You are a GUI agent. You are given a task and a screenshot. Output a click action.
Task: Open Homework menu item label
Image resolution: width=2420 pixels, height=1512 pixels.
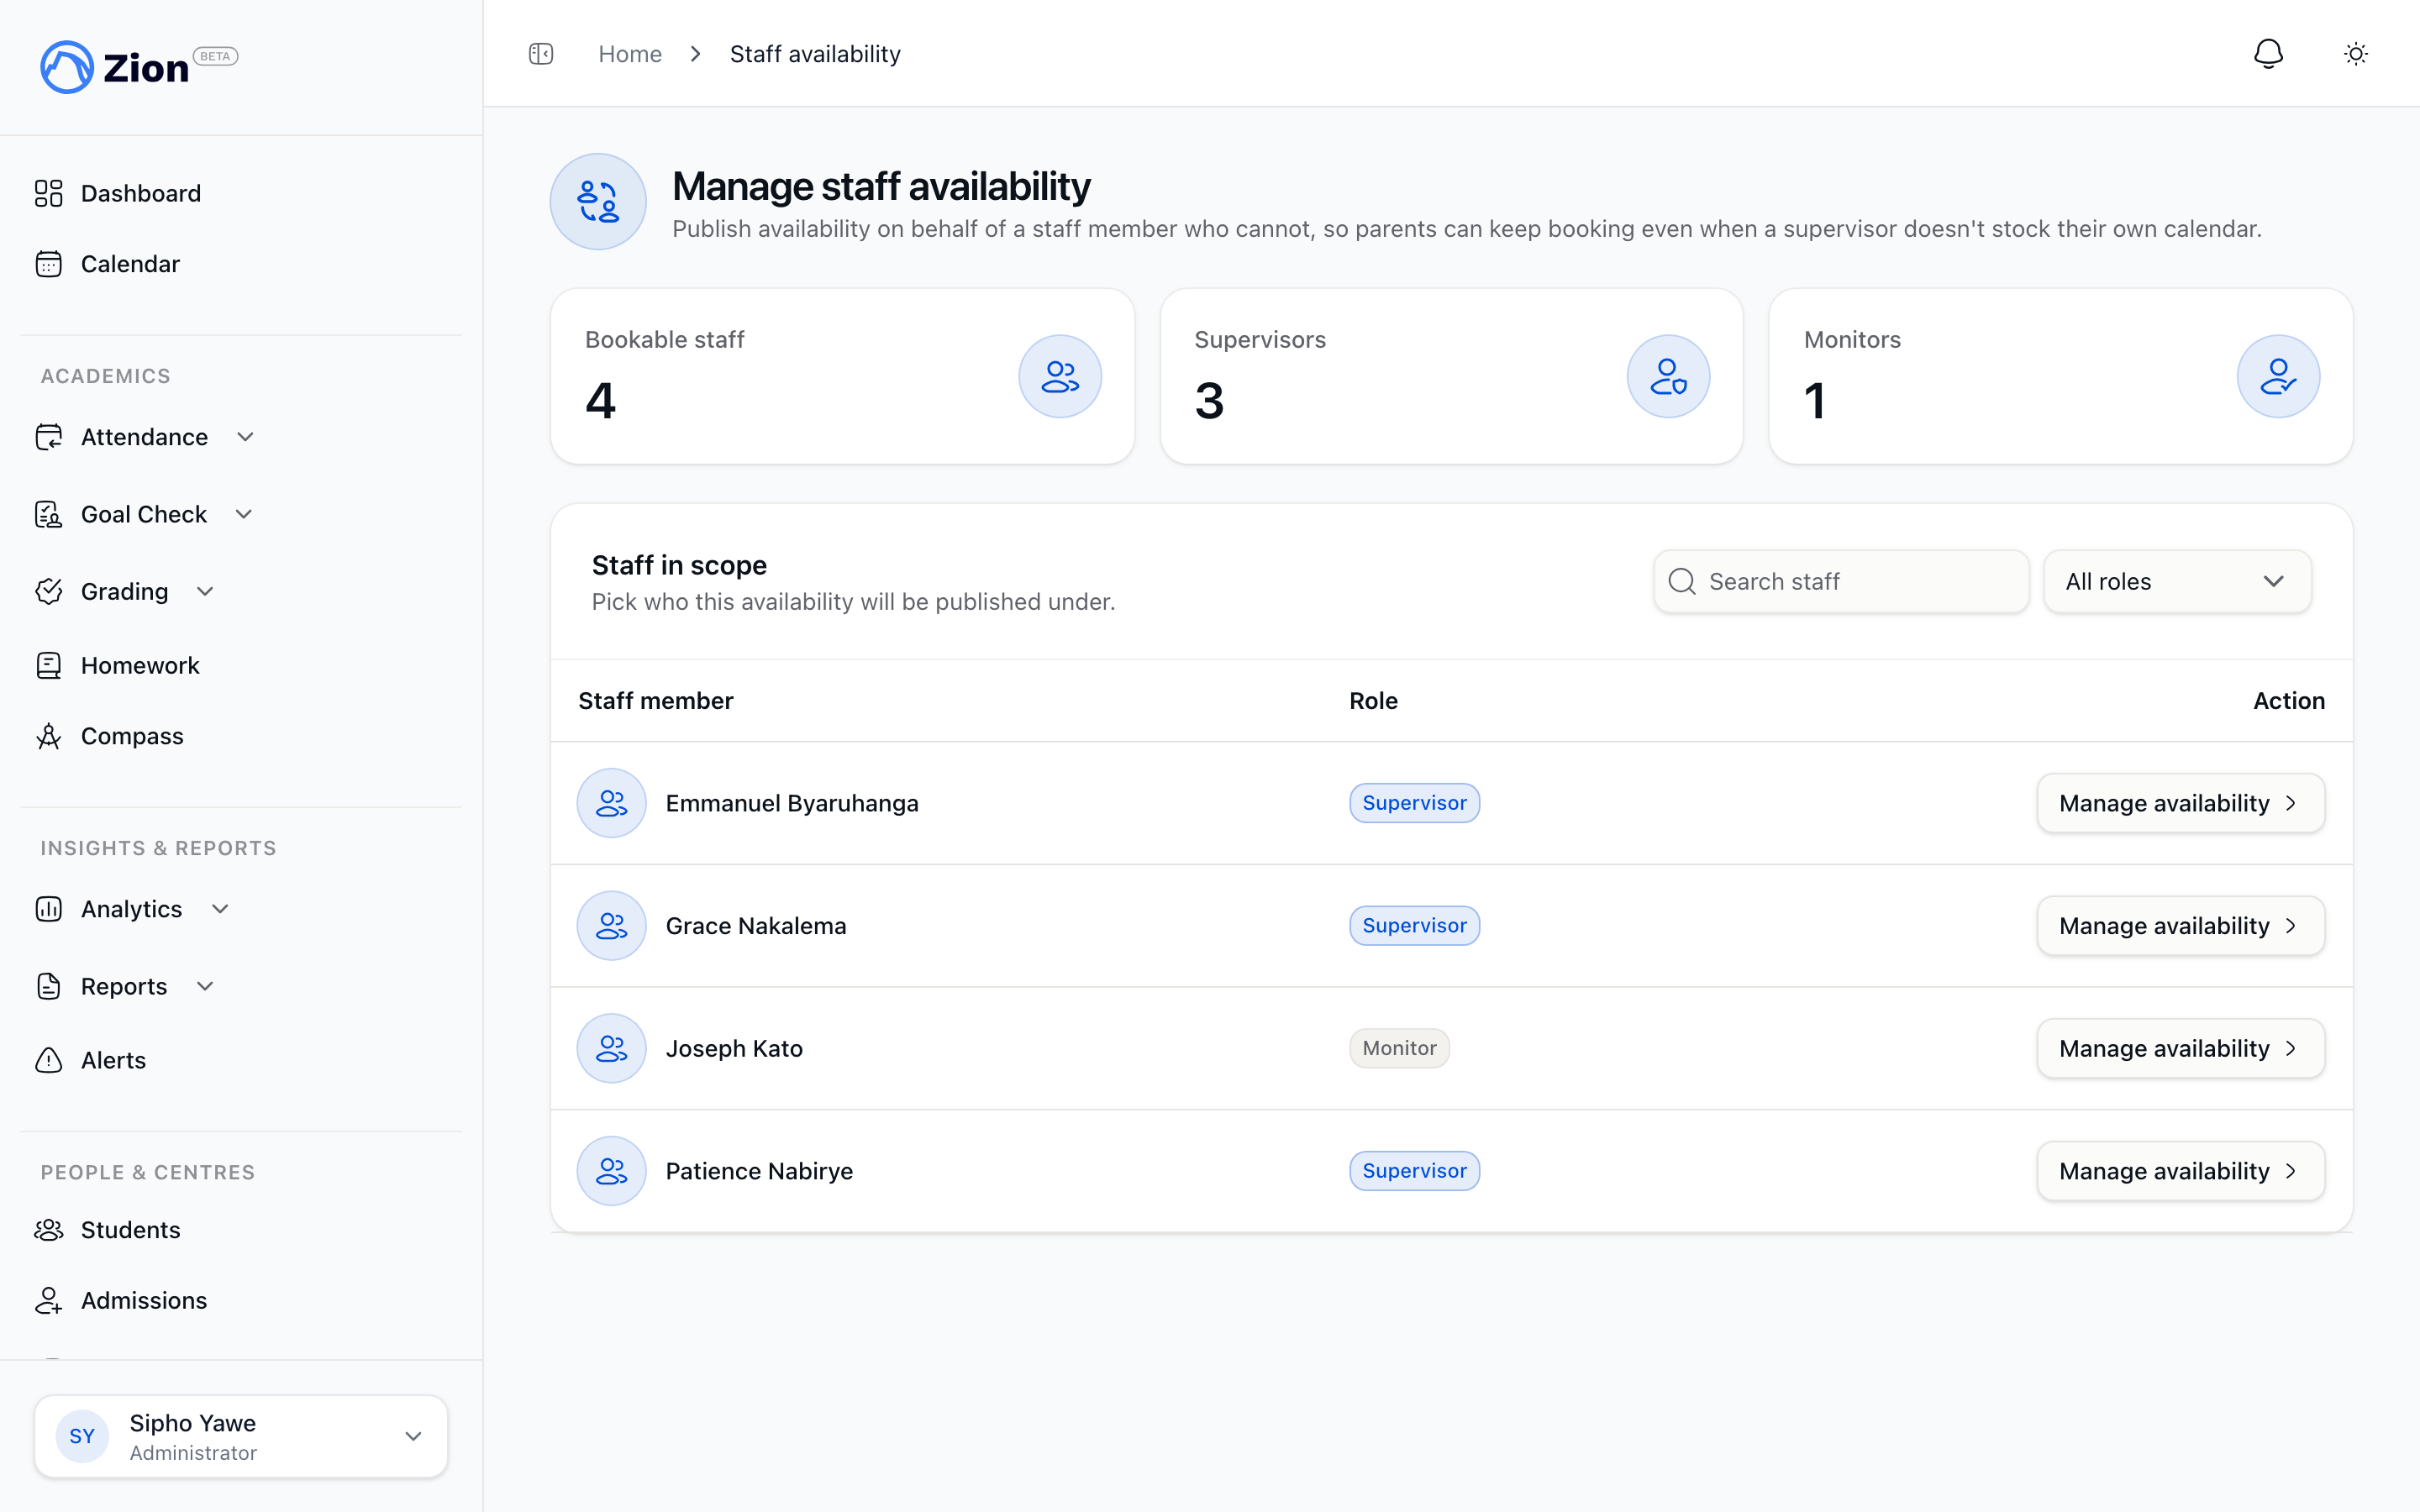tap(140, 665)
